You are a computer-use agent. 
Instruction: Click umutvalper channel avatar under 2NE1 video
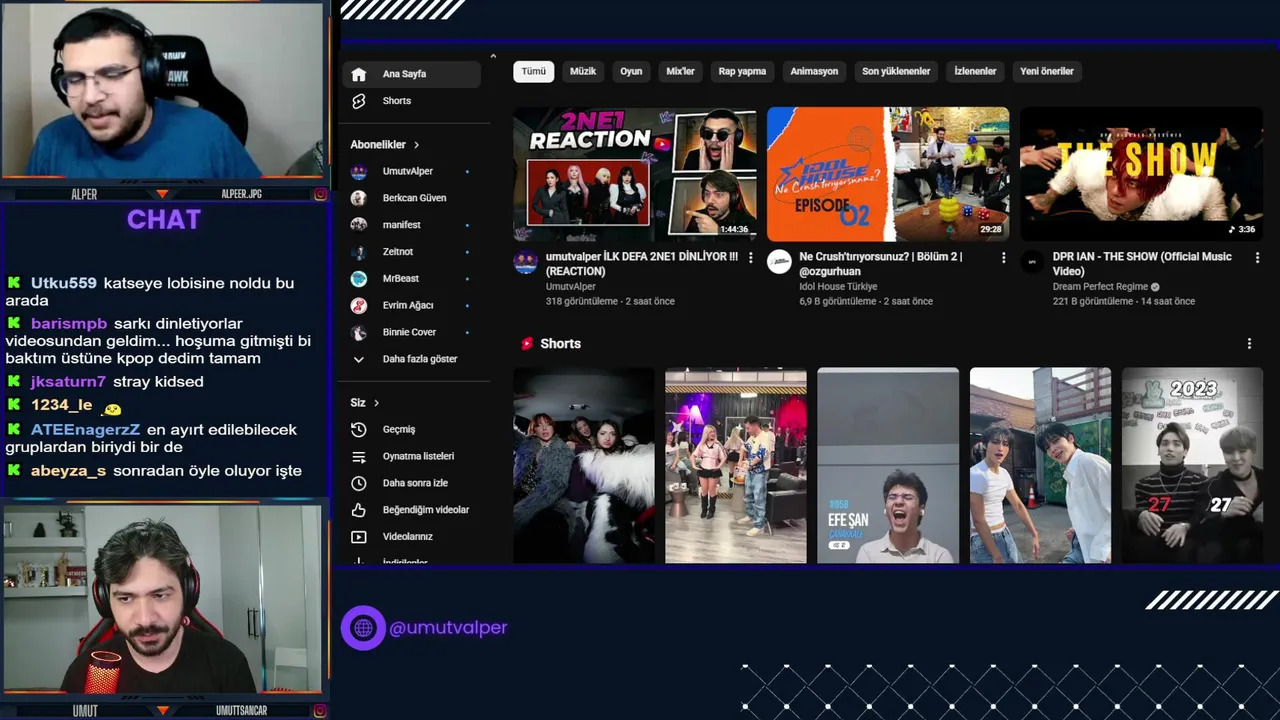pyautogui.click(x=525, y=262)
